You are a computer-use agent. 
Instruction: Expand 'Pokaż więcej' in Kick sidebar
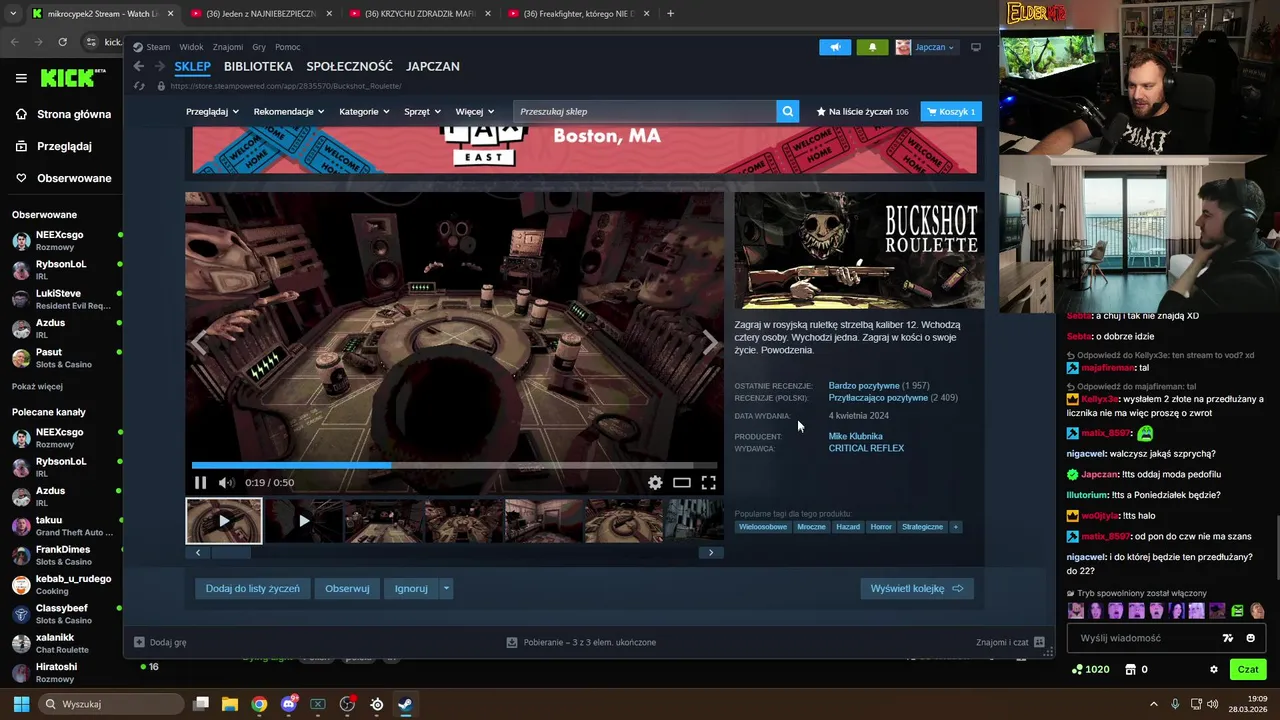coord(37,387)
